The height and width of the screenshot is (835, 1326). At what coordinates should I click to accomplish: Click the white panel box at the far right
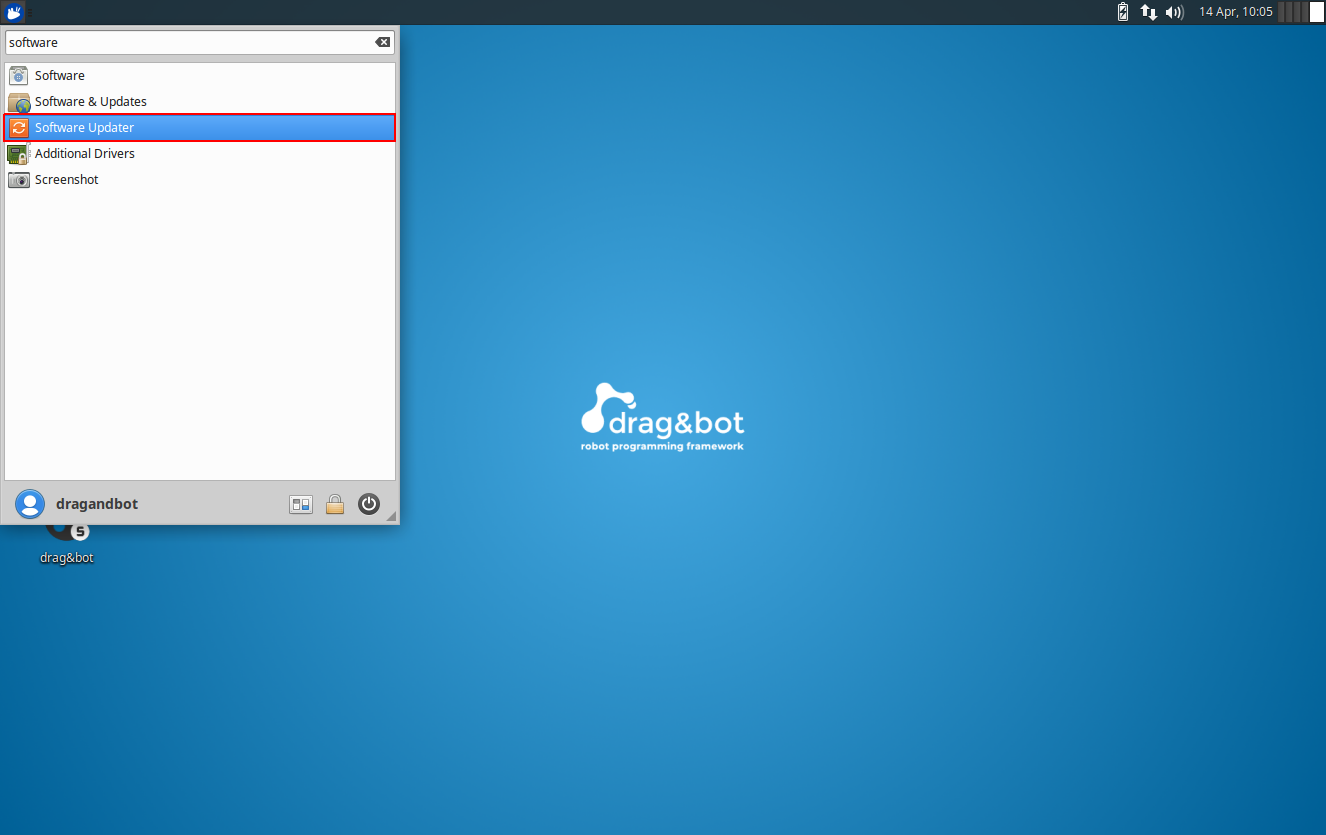[1317, 12]
